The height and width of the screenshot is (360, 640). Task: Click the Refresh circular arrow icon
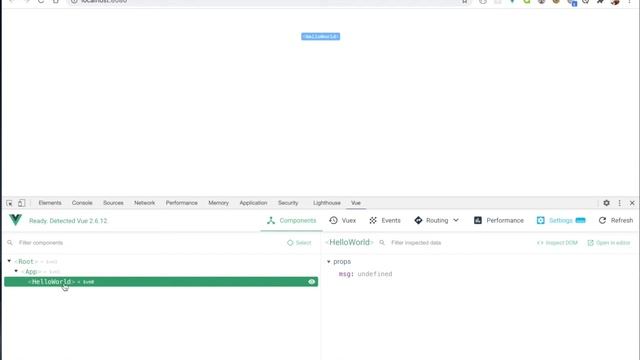[x=602, y=220]
